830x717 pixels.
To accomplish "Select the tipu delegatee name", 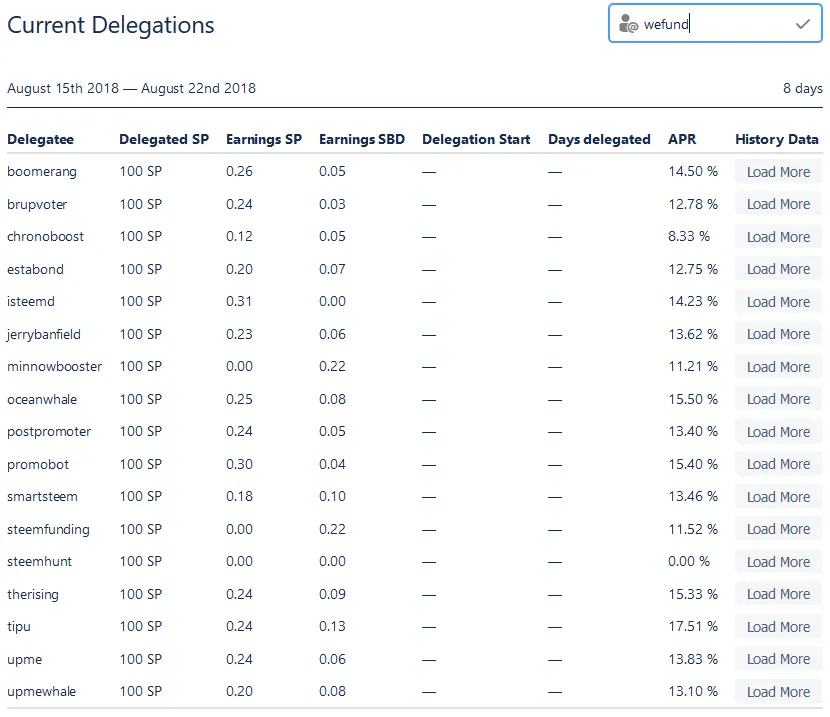I will 19,627.
